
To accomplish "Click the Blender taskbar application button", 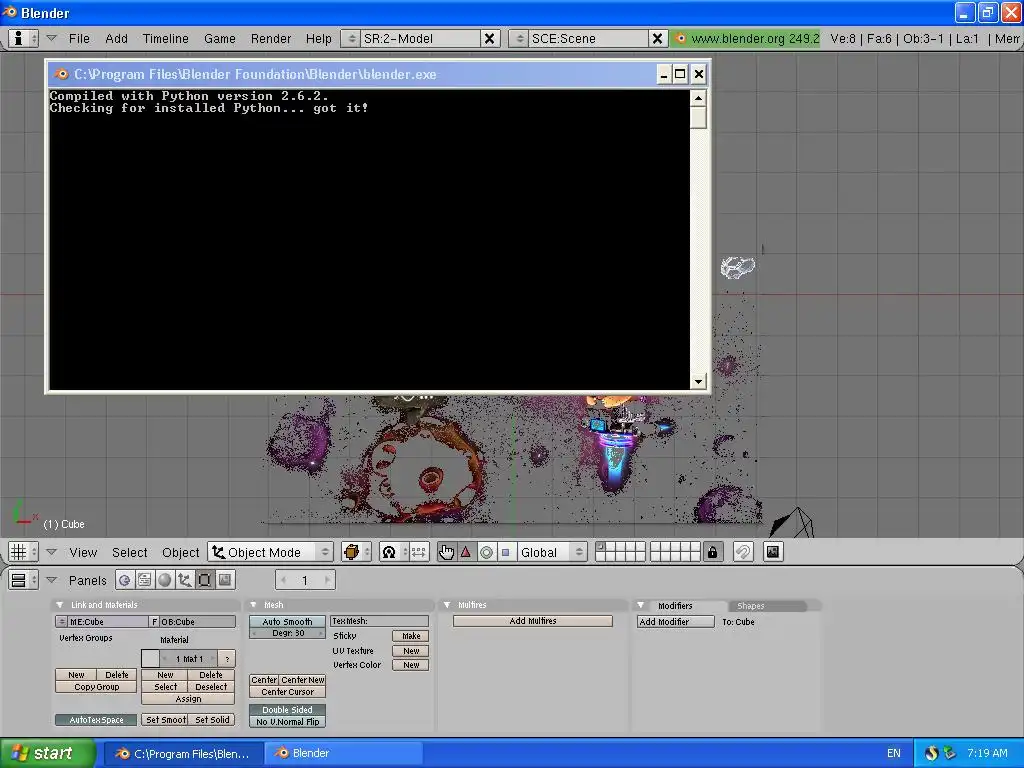I will [344, 753].
